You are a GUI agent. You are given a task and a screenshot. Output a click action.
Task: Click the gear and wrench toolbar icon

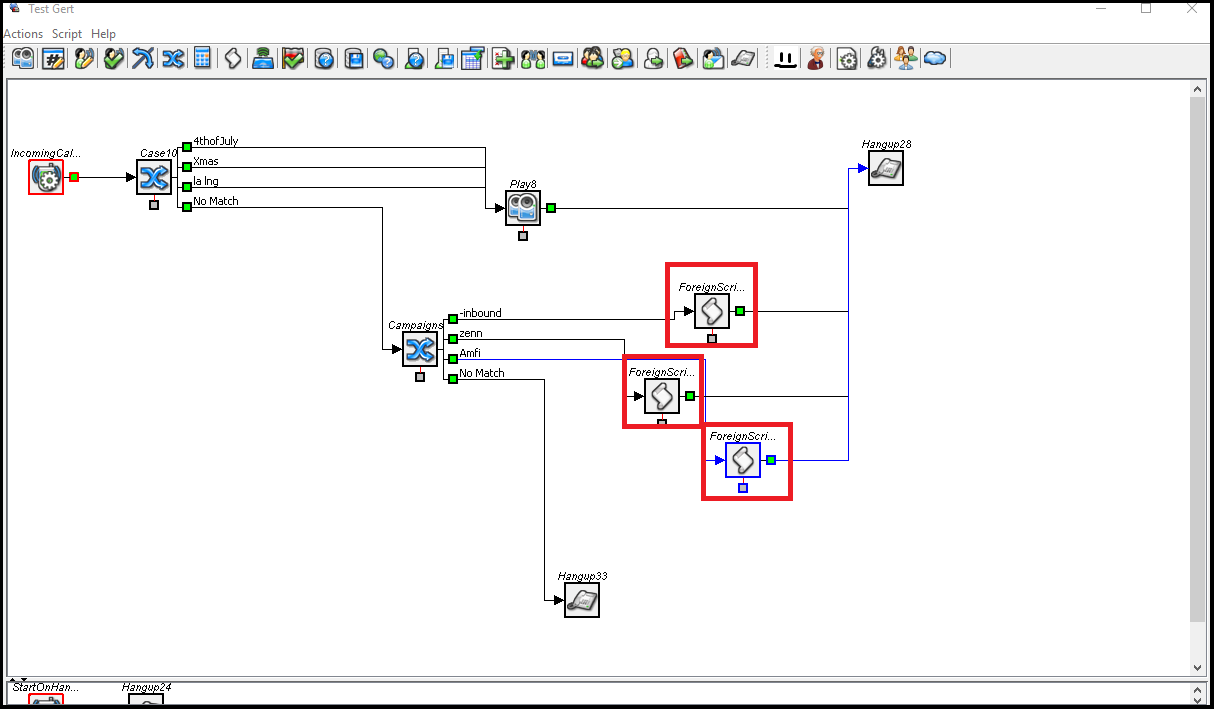coord(876,59)
